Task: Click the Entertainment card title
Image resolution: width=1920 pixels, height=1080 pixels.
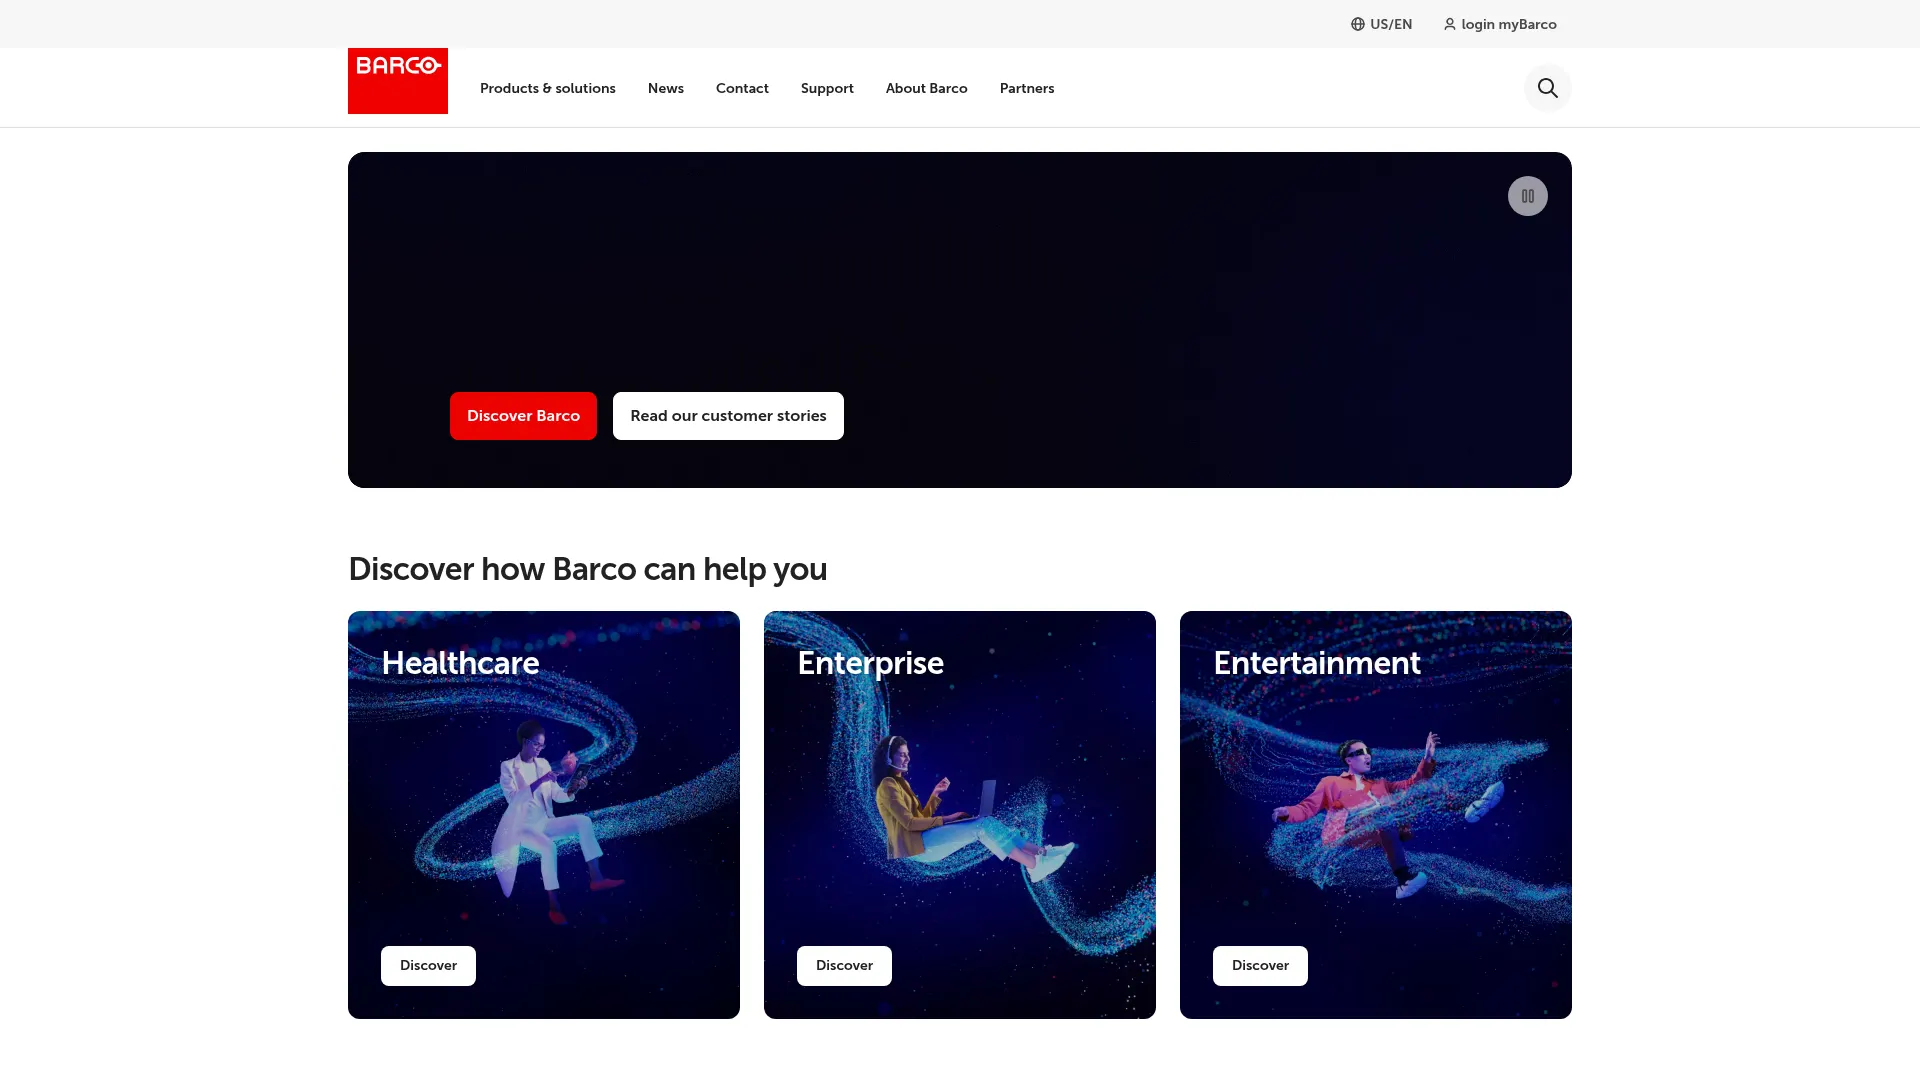Action: [1317, 663]
